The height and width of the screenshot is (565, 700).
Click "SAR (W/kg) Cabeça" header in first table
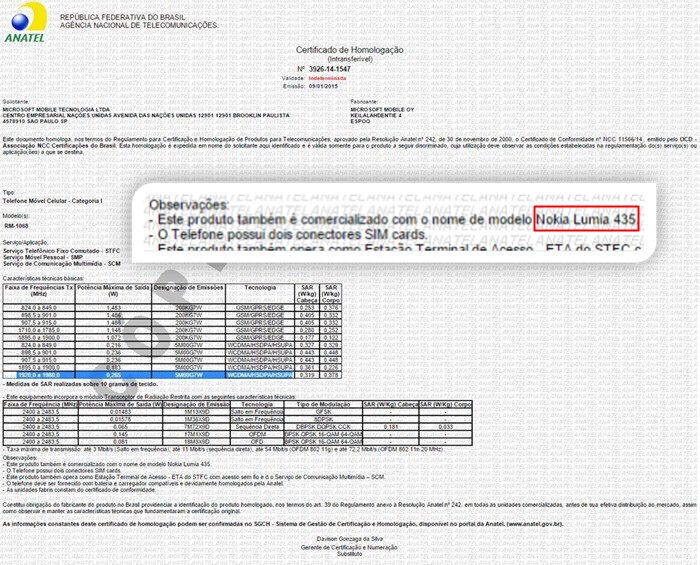[x=307, y=294]
